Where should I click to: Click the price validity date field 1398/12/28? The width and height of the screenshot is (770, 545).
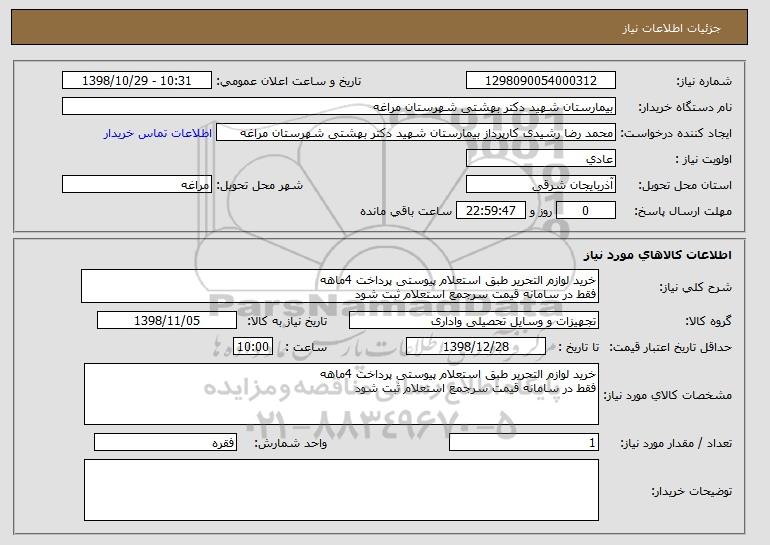coord(476,347)
